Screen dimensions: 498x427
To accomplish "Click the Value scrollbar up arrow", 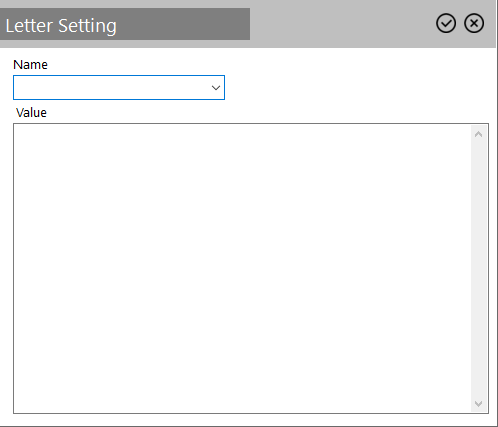I will (479, 134).
